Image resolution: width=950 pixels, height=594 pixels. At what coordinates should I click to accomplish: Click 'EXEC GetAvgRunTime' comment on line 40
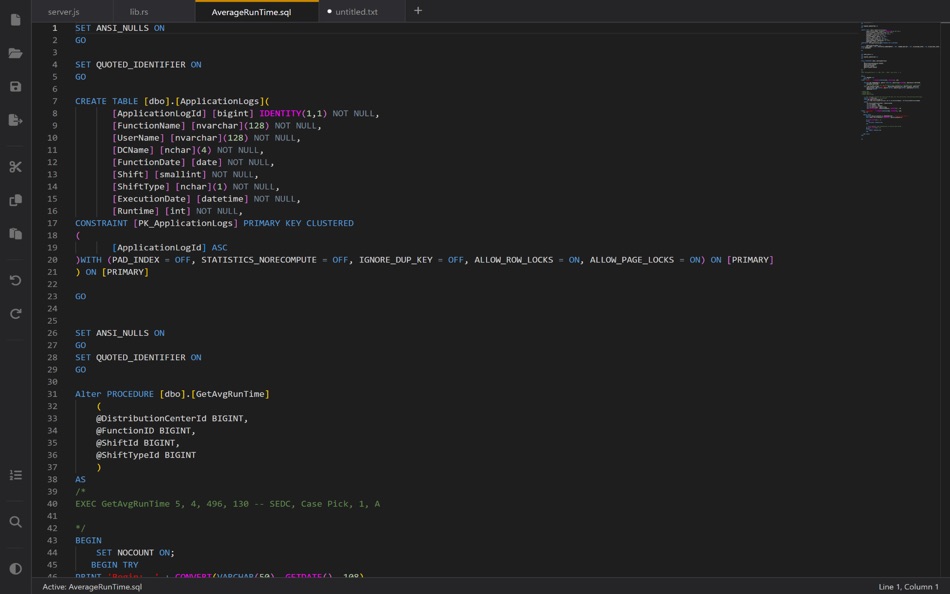tap(122, 504)
